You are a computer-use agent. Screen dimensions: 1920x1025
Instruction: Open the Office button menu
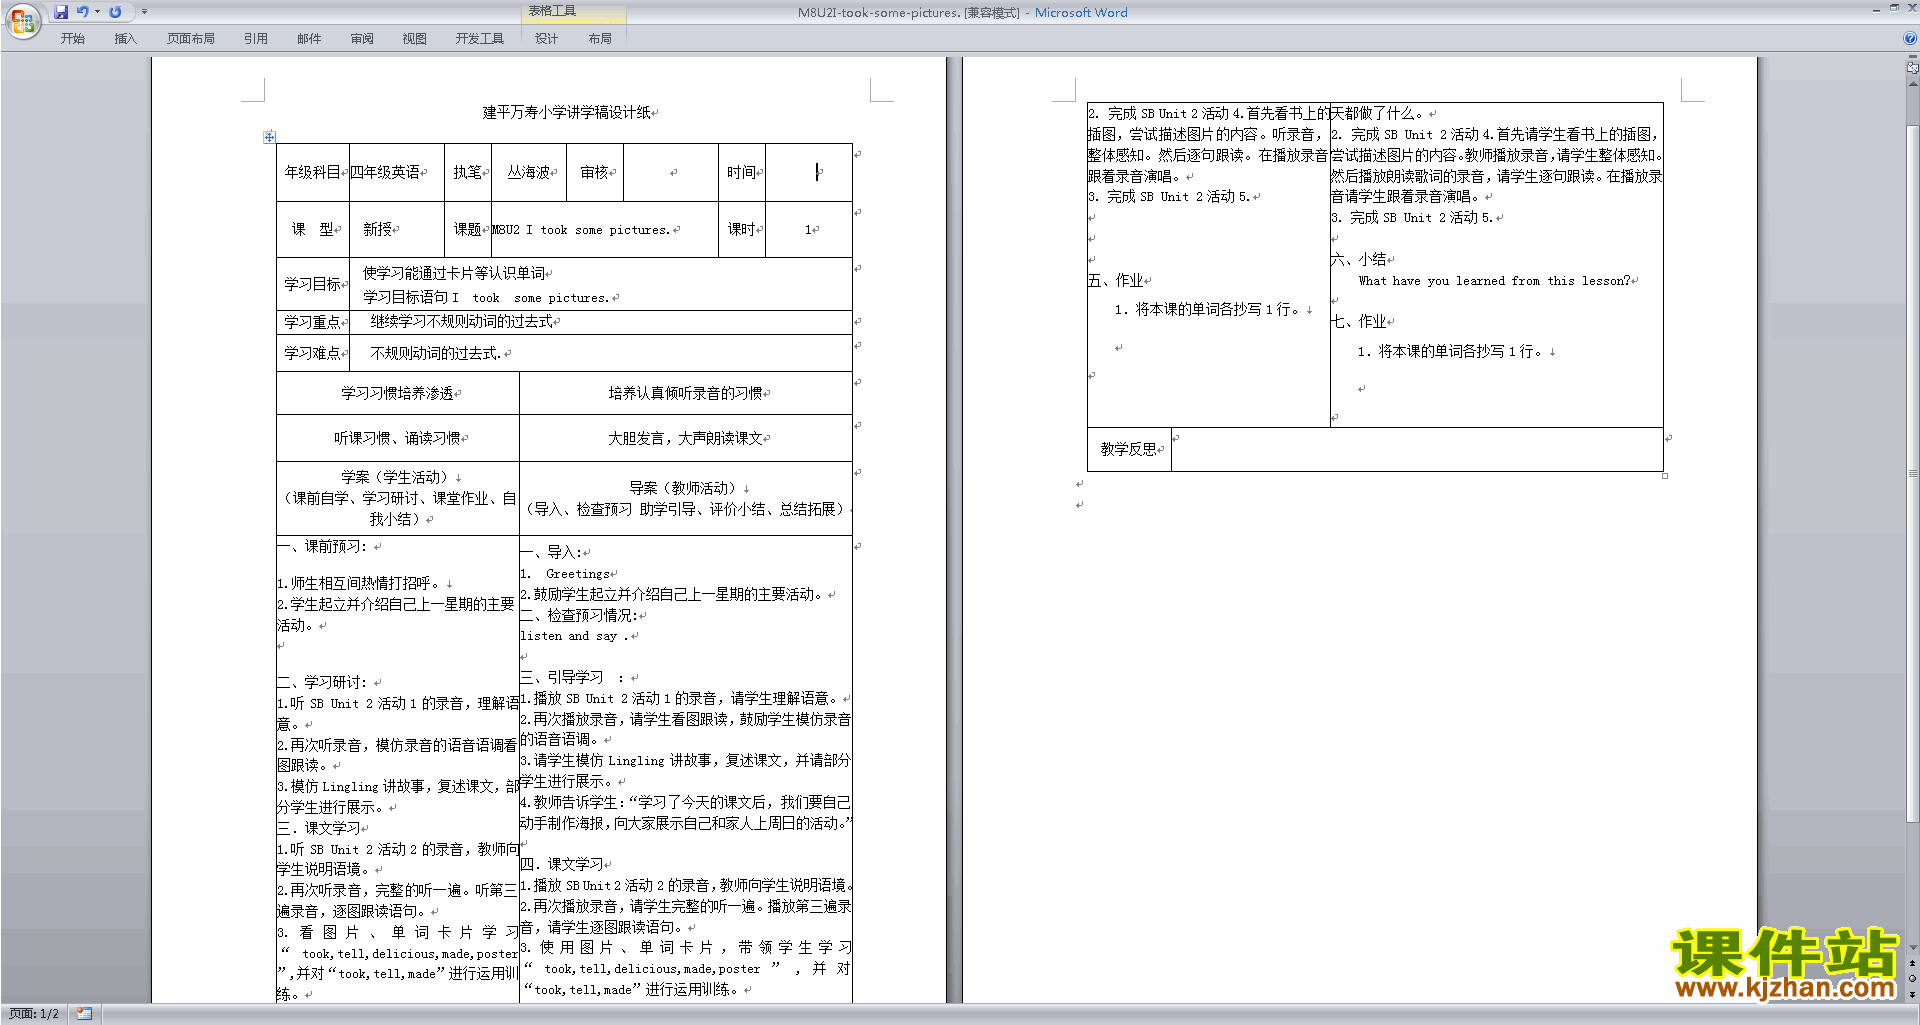pos(22,21)
